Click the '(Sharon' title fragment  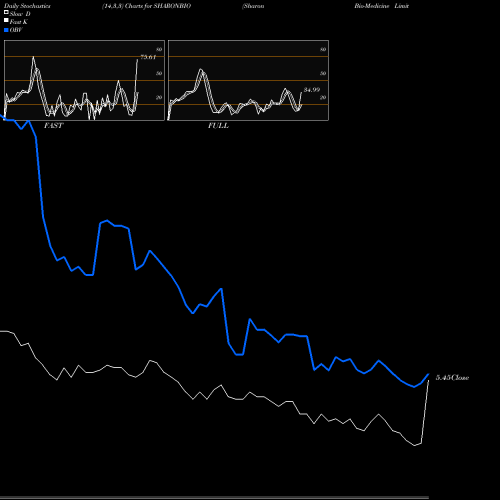click(x=253, y=6)
